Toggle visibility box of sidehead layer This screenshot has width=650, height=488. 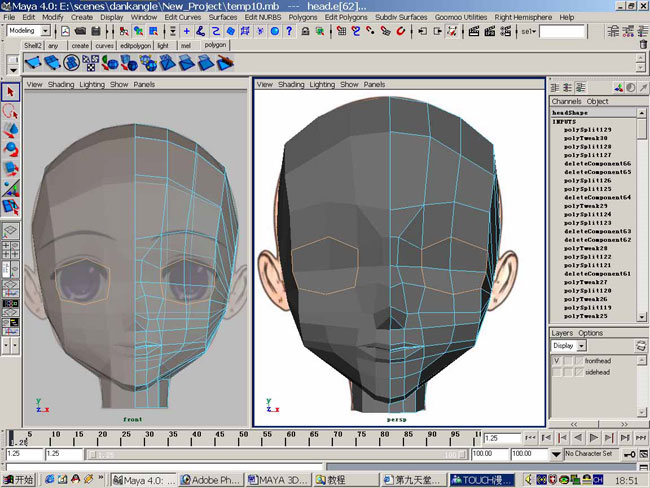coord(557,372)
